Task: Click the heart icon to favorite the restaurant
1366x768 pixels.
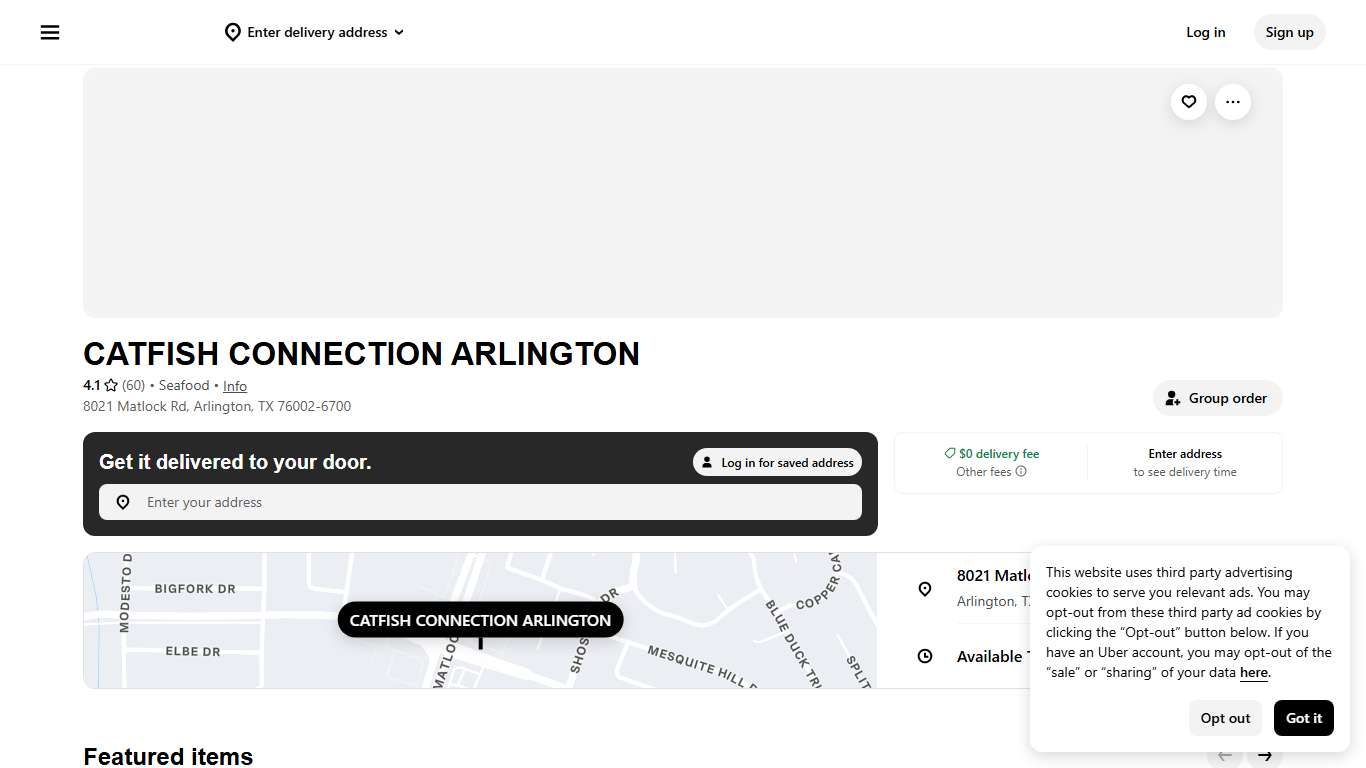Action: [x=1188, y=101]
